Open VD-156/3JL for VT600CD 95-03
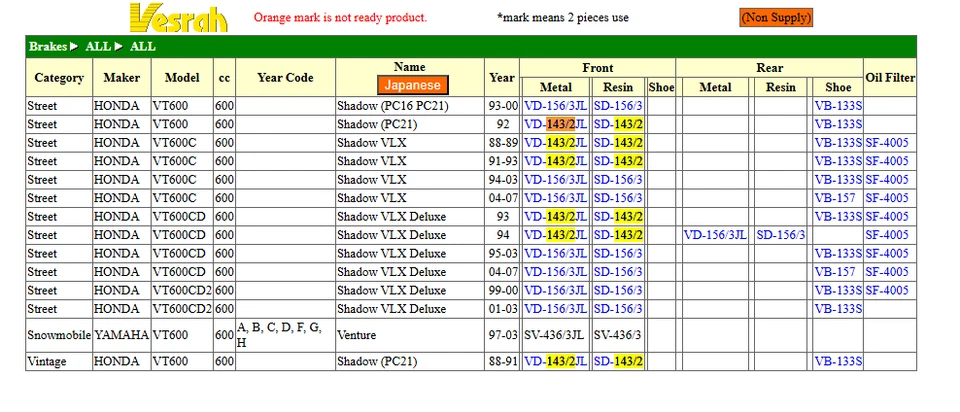 (555, 253)
